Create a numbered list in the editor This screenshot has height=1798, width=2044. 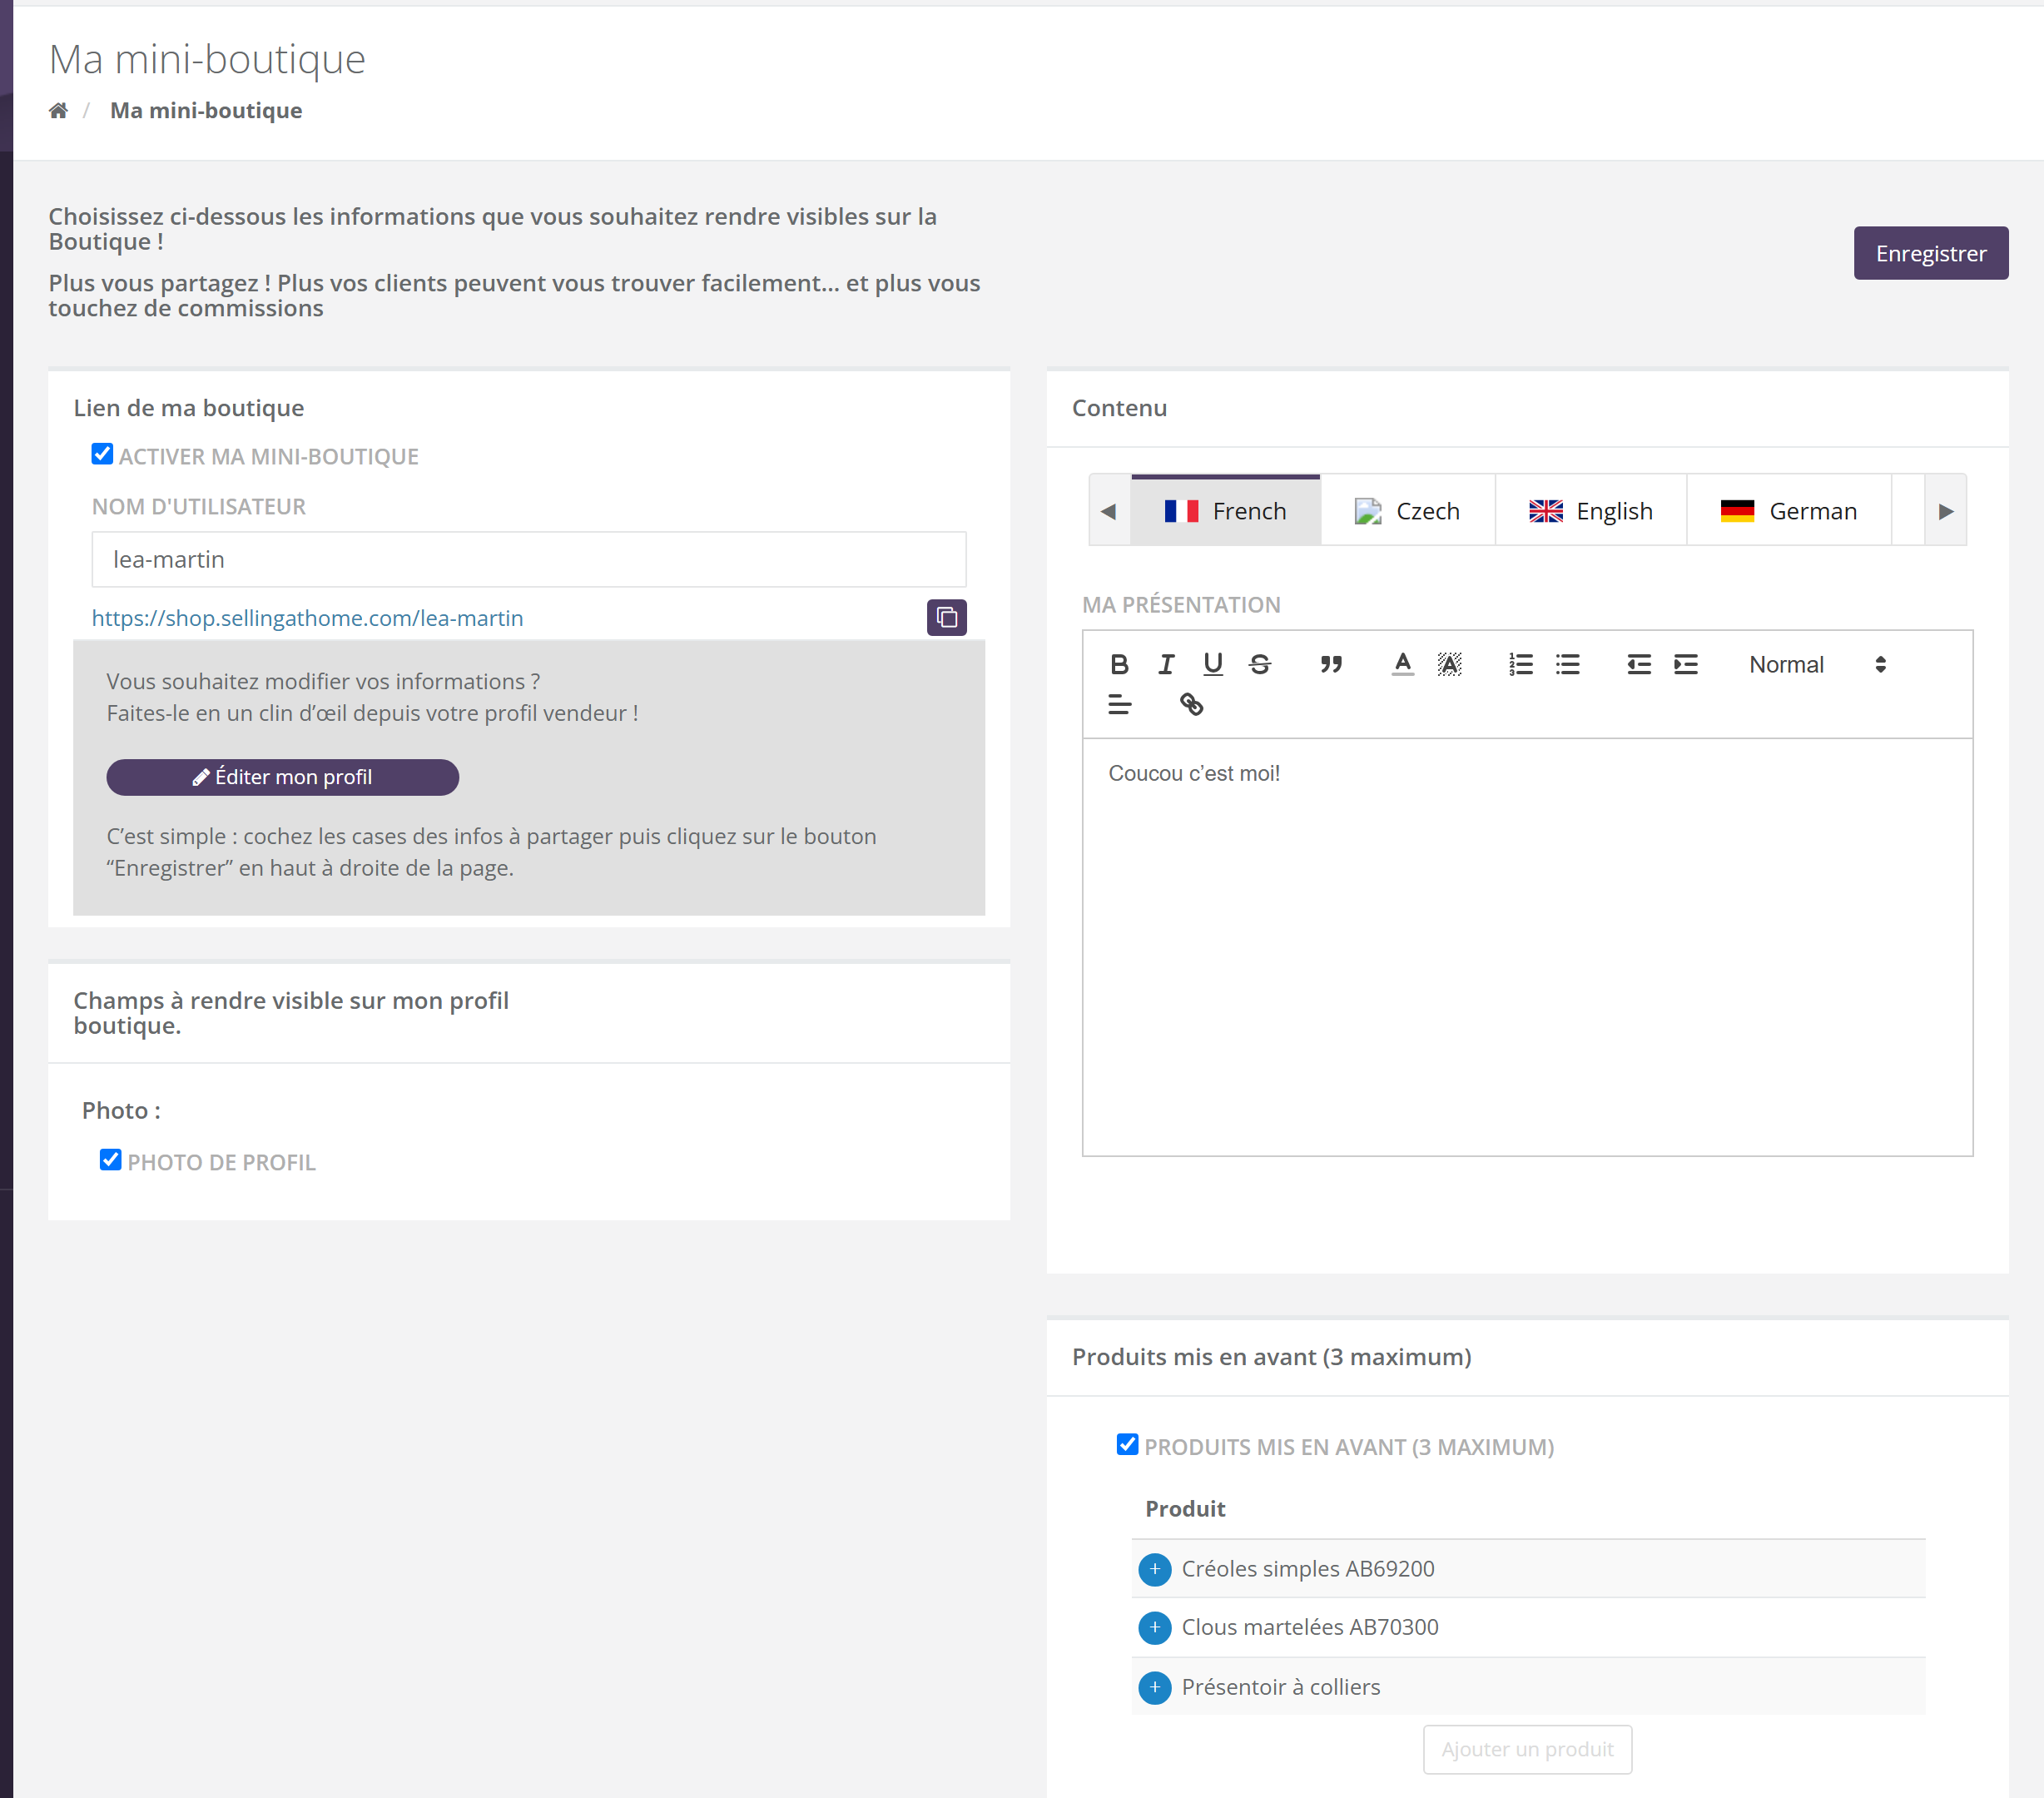[x=1521, y=664]
